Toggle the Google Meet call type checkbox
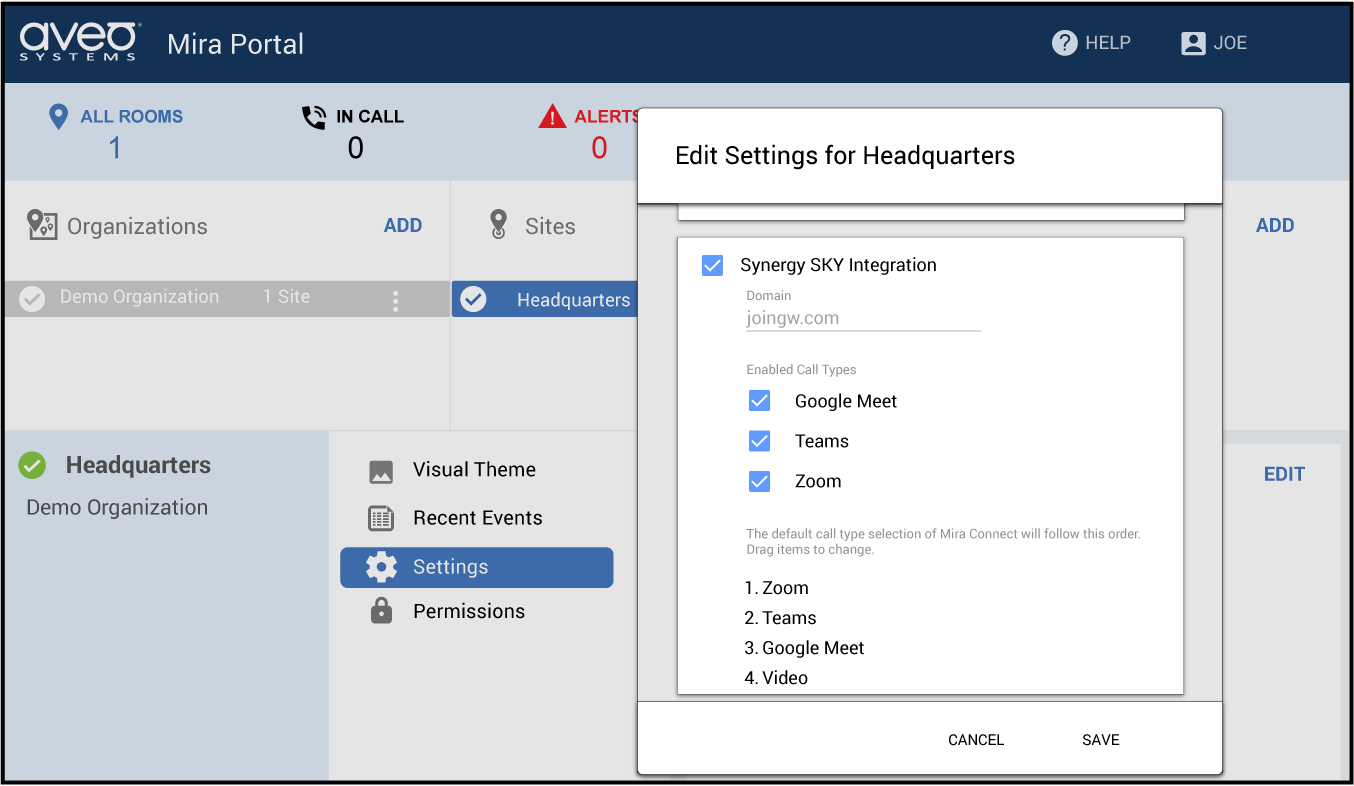1354x786 pixels. (759, 401)
